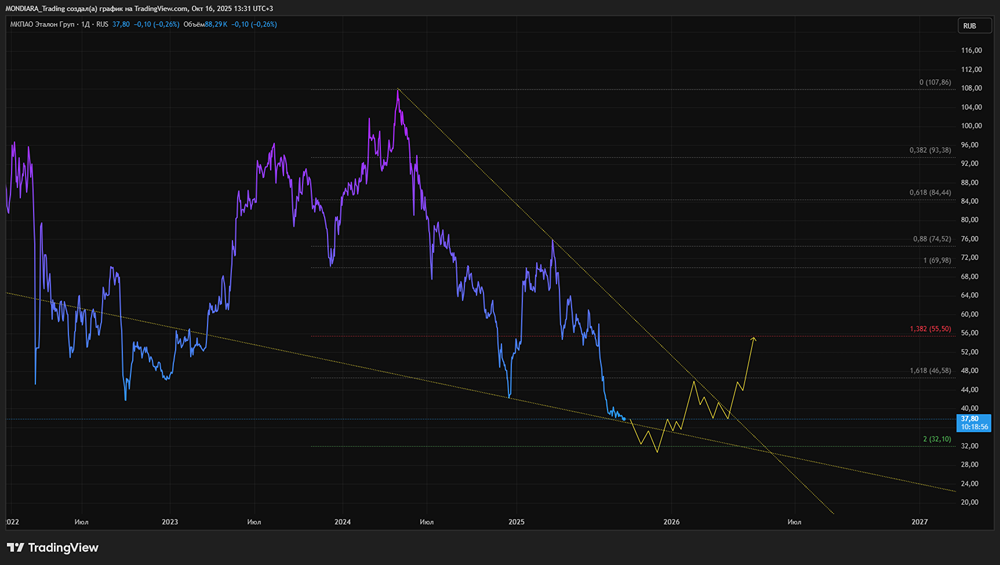The width and height of the screenshot is (1000, 565).
Task: Click the 80,00 price axis label
Action: (971, 220)
